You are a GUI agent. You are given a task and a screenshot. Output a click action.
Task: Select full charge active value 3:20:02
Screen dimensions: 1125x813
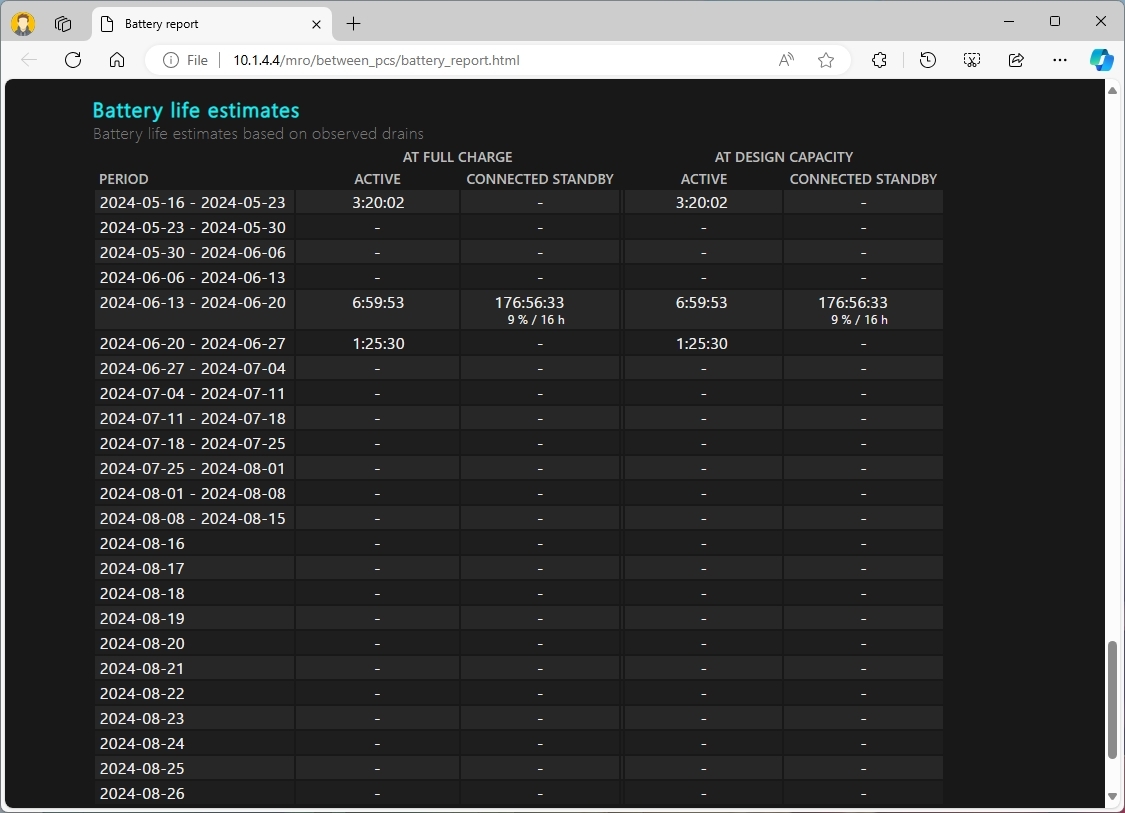coord(378,202)
